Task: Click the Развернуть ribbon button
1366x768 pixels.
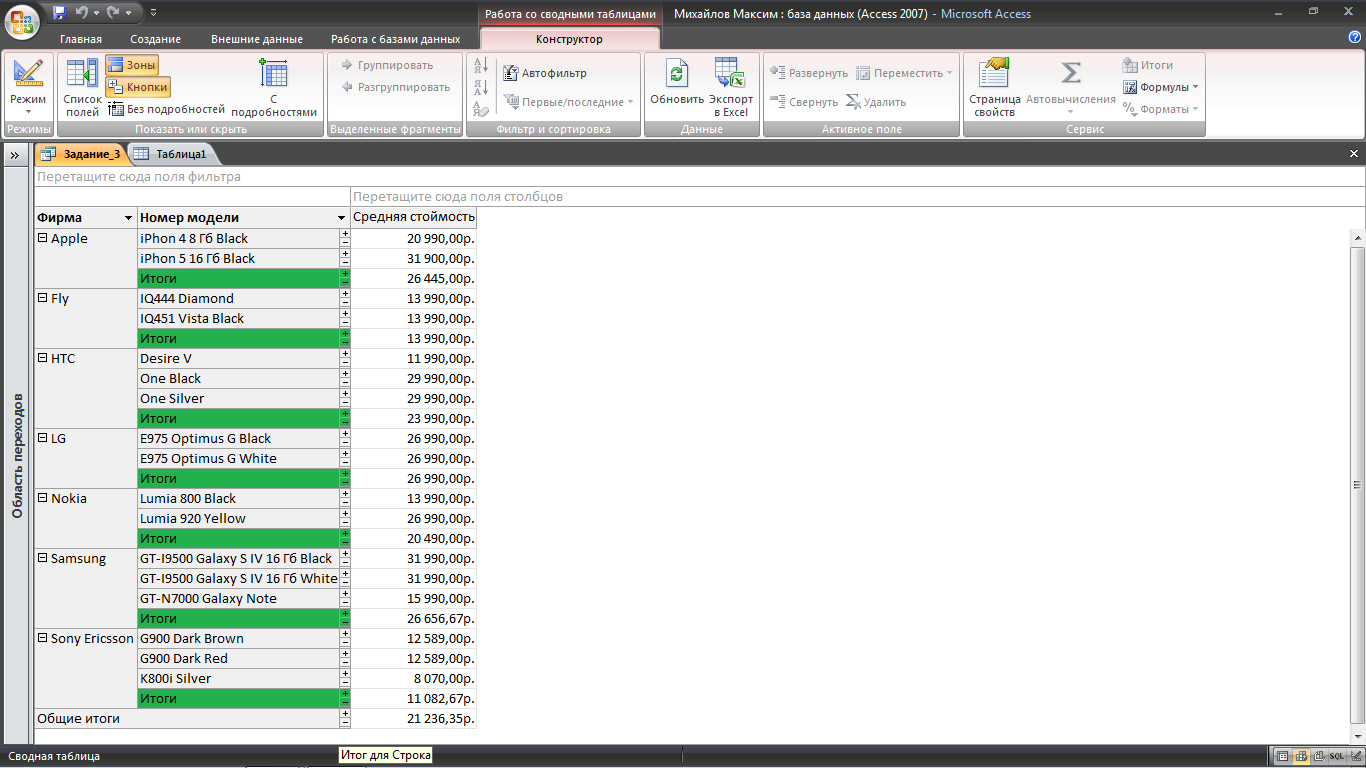Action: pyautogui.click(x=808, y=73)
